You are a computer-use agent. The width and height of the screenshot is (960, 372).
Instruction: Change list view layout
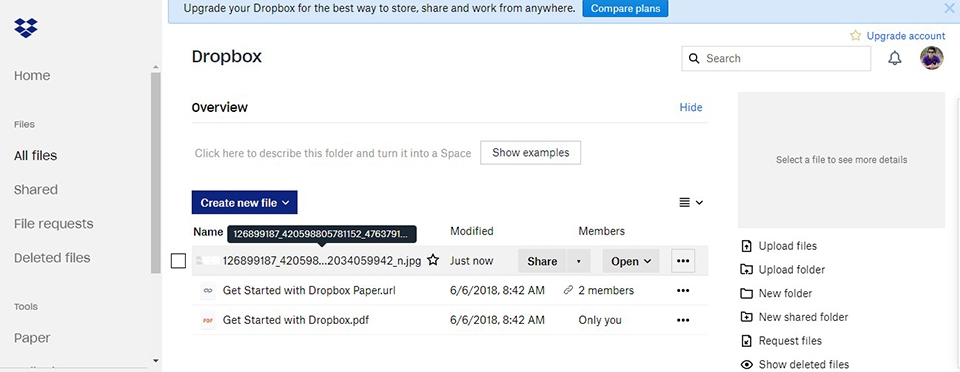(x=691, y=203)
